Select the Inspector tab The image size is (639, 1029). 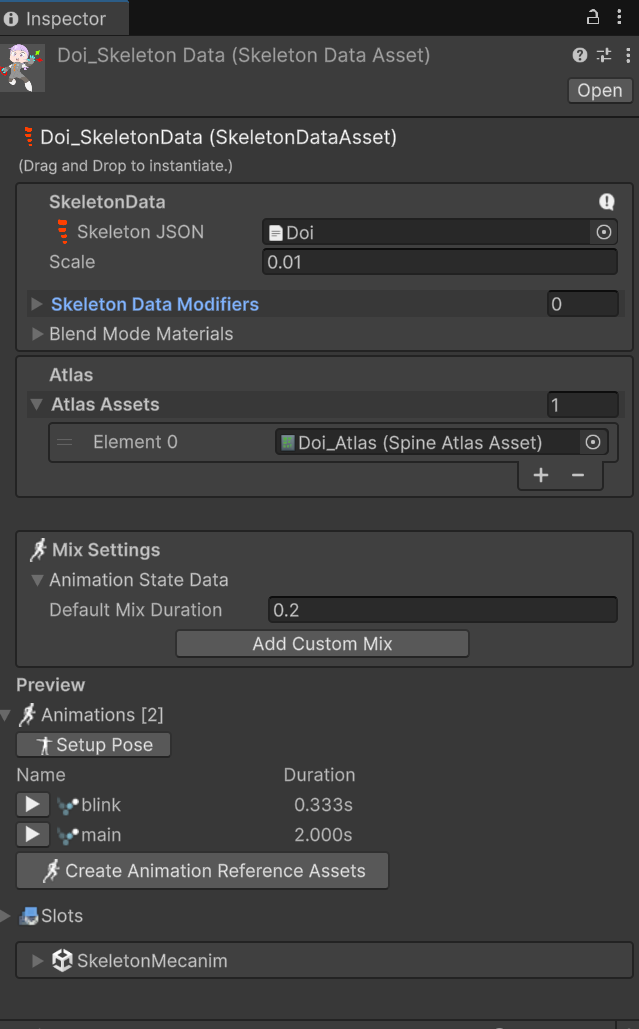(60, 17)
